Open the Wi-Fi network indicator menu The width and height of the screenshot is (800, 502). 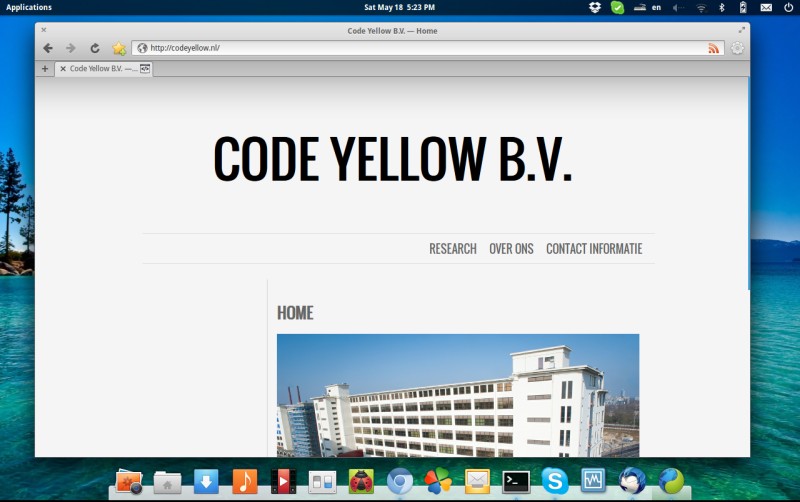click(x=701, y=7)
